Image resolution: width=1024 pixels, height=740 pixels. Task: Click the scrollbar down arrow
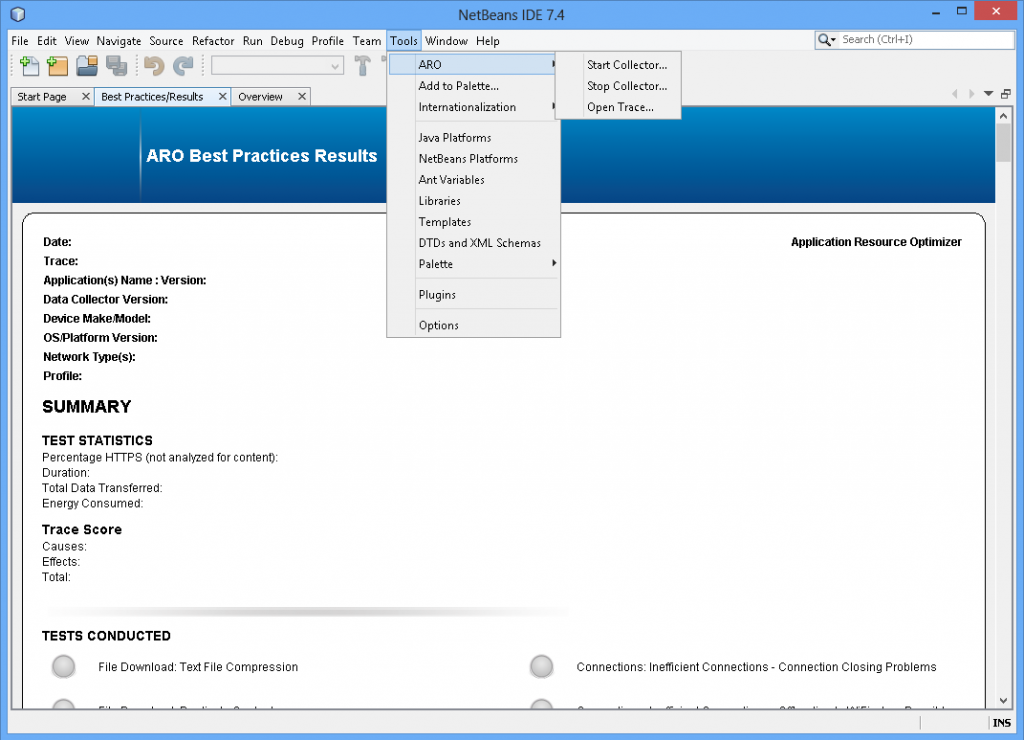tap(1003, 701)
